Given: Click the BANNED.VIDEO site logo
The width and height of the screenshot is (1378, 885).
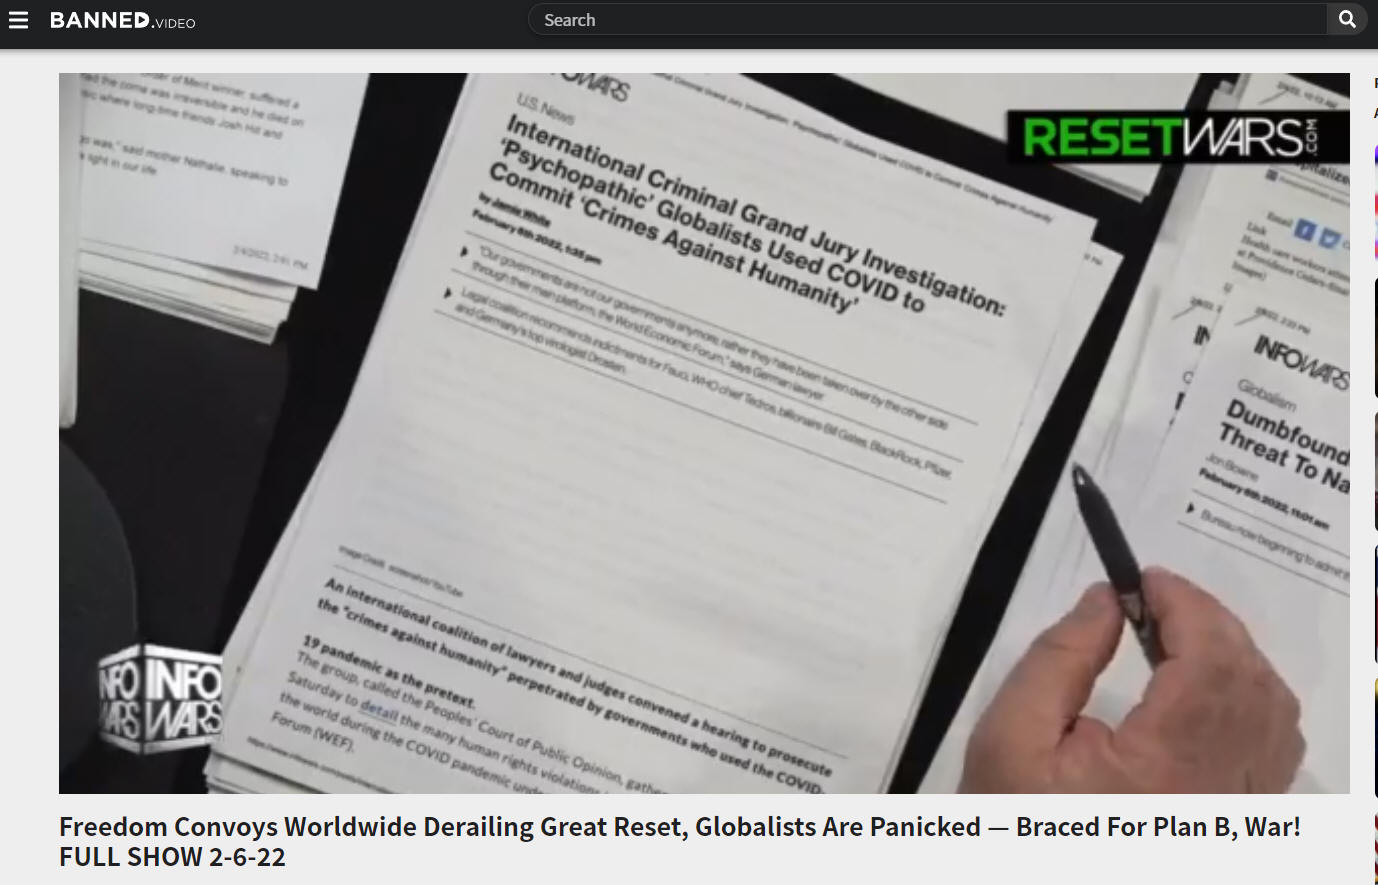Looking at the screenshot, I should pos(122,20).
